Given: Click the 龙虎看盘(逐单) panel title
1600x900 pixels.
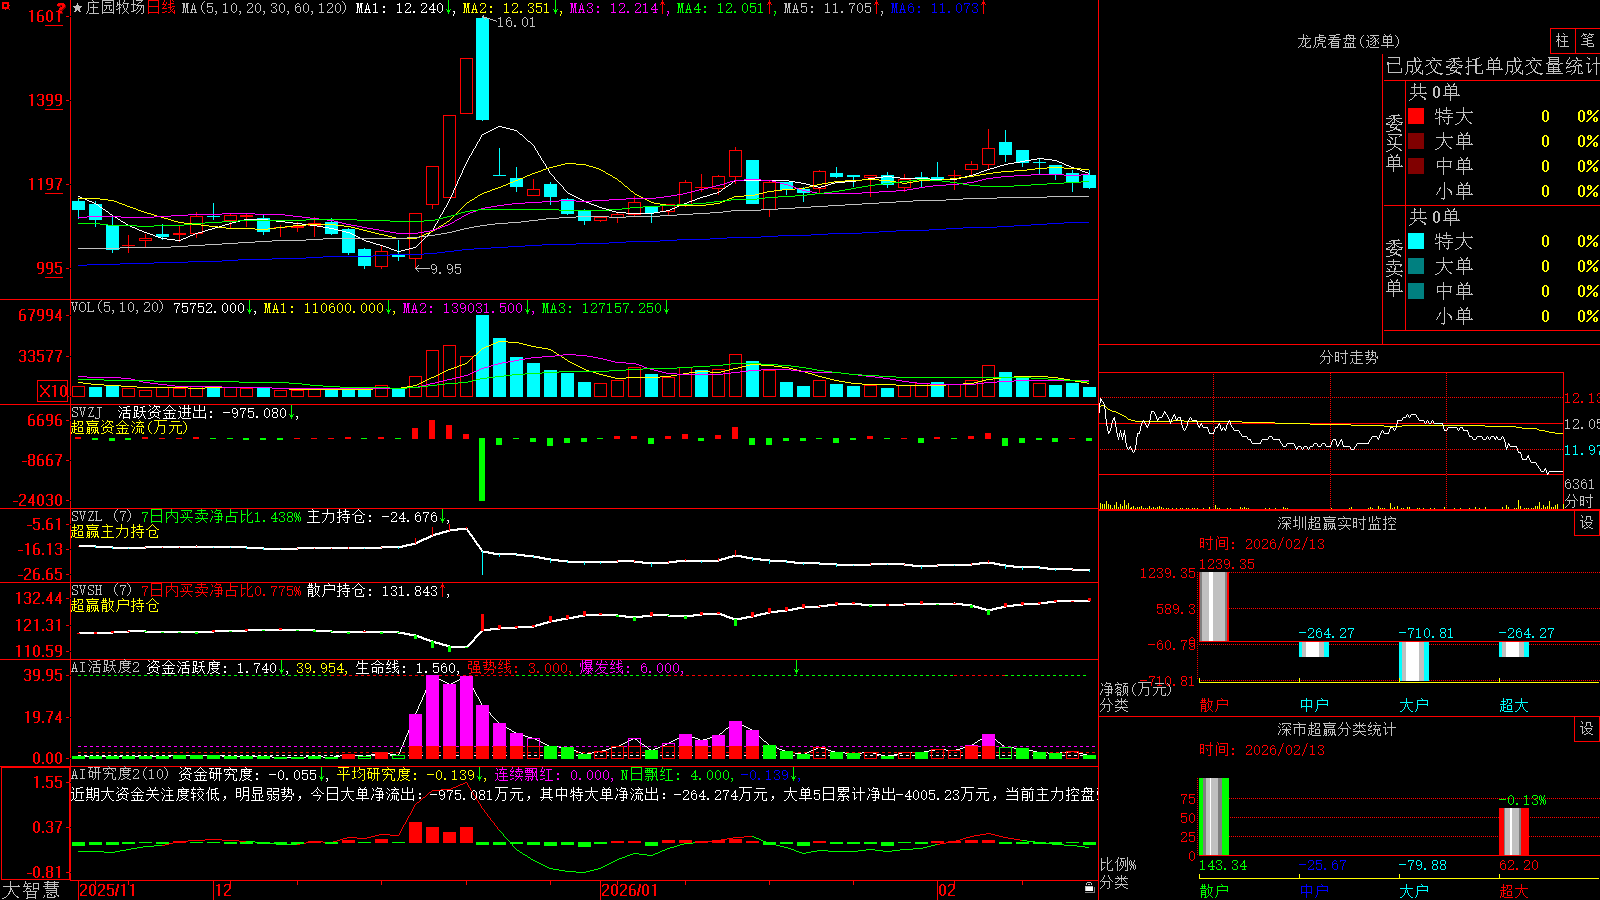Looking at the screenshot, I should tap(1348, 41).
